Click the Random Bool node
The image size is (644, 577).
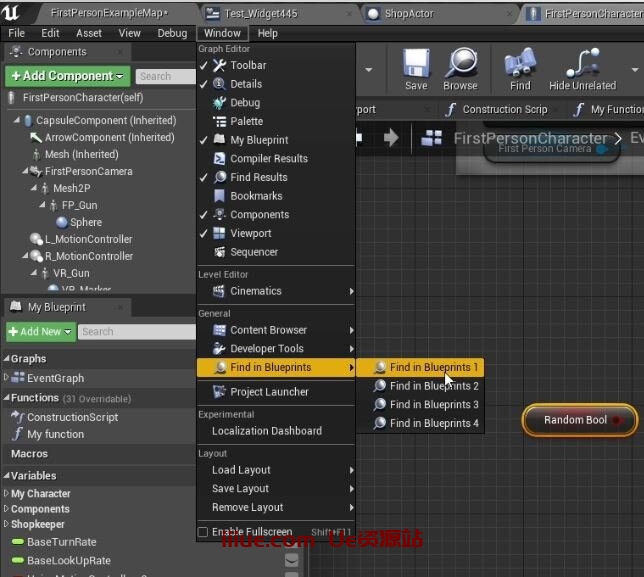[x=576, y=420]
